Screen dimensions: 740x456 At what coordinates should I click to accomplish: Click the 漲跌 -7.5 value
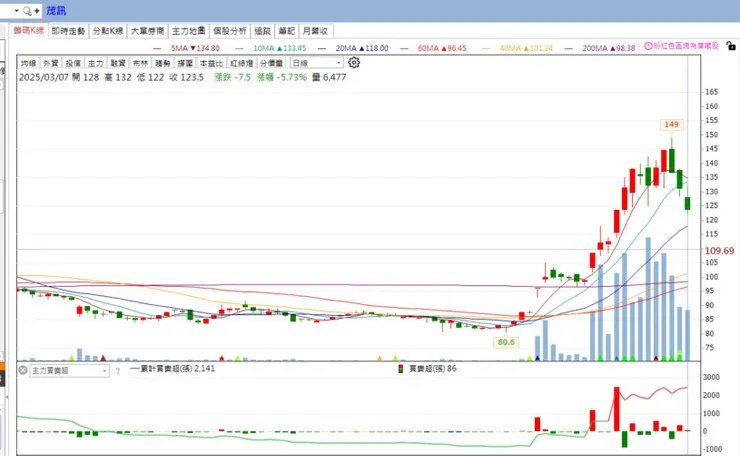(x=233, y=77)
